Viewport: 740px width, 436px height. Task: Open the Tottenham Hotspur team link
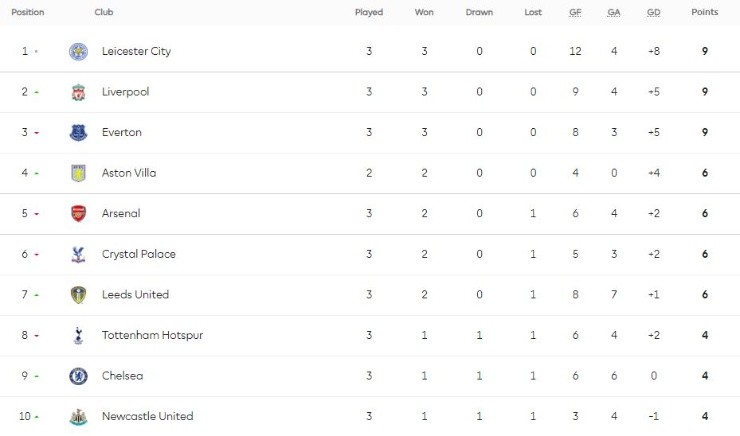point(152,335)
